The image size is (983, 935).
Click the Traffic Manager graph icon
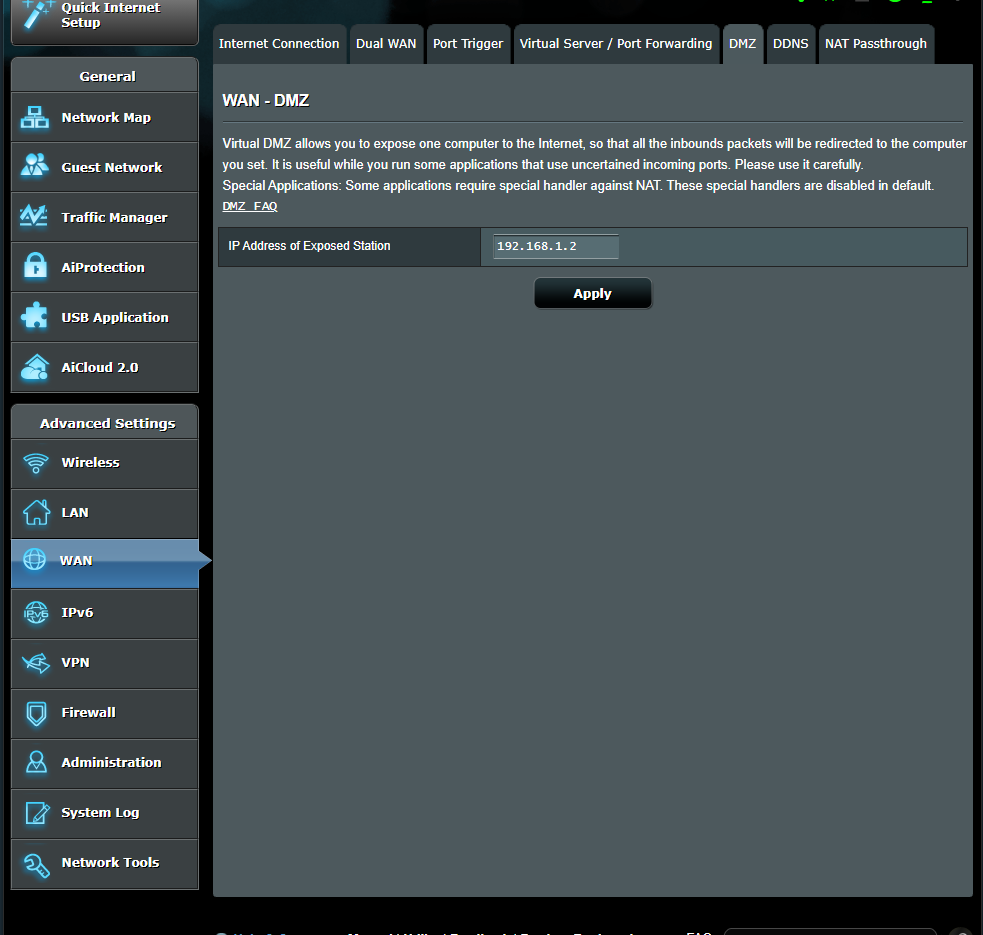[35, 217]
